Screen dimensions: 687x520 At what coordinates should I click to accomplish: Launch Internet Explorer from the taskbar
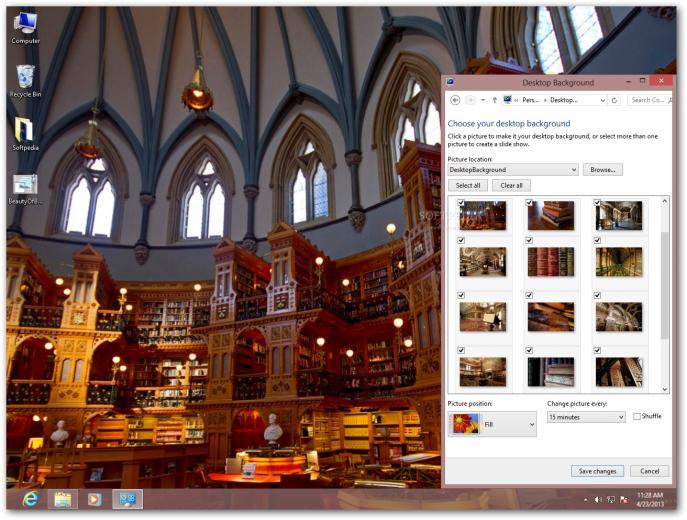(x=30, y=499)
